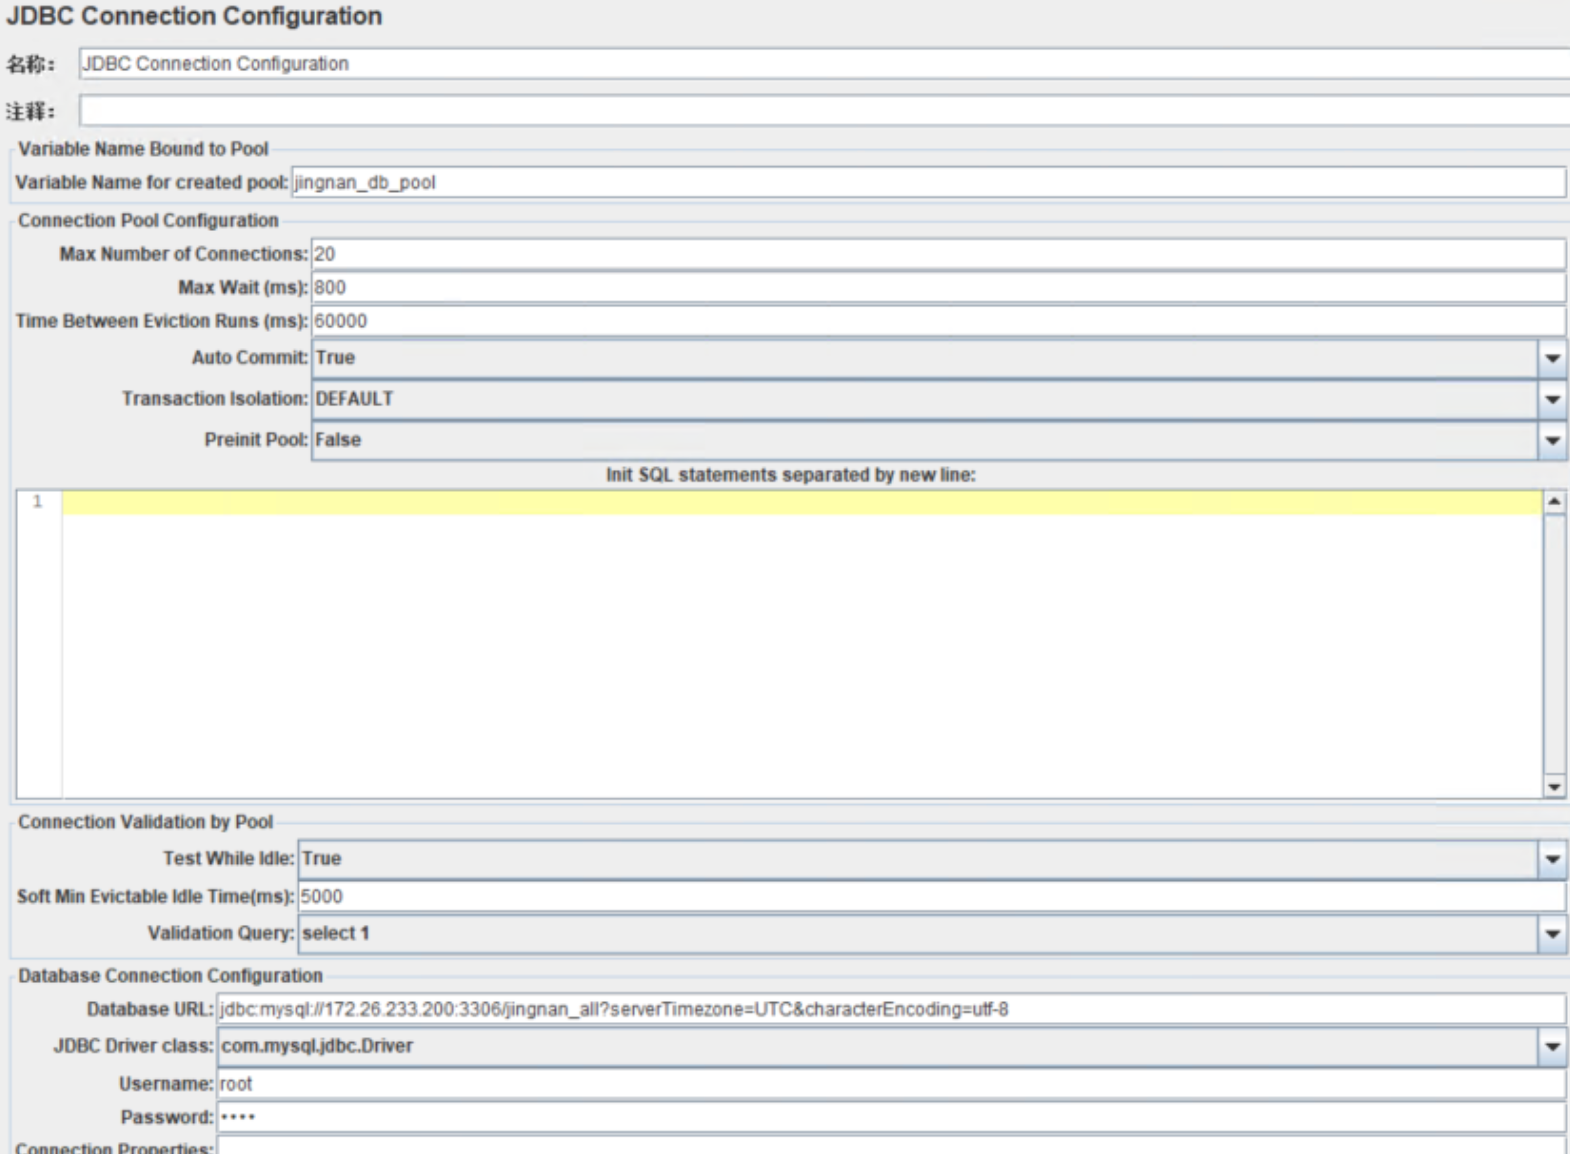Click the empty comment field below the name
Image resolution: width=1570 pixels, height=1154 pixels.
coord(824,110)
